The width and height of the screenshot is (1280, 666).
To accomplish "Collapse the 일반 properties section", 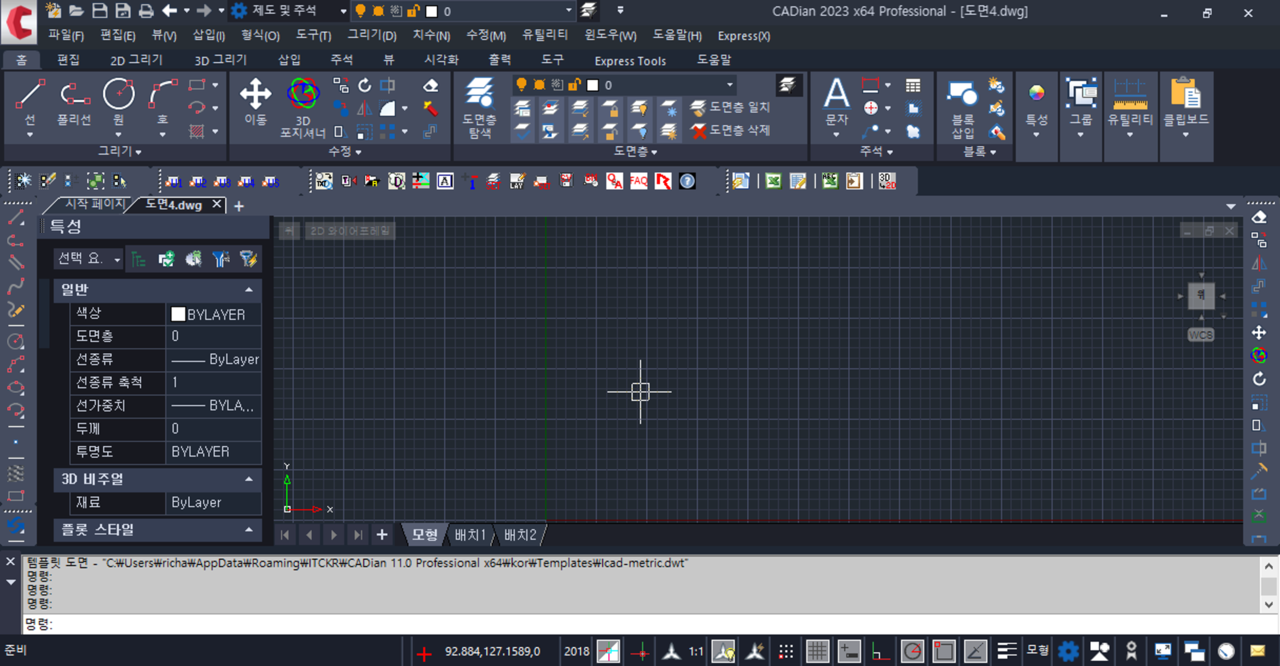I will click(x=248, y=289).
